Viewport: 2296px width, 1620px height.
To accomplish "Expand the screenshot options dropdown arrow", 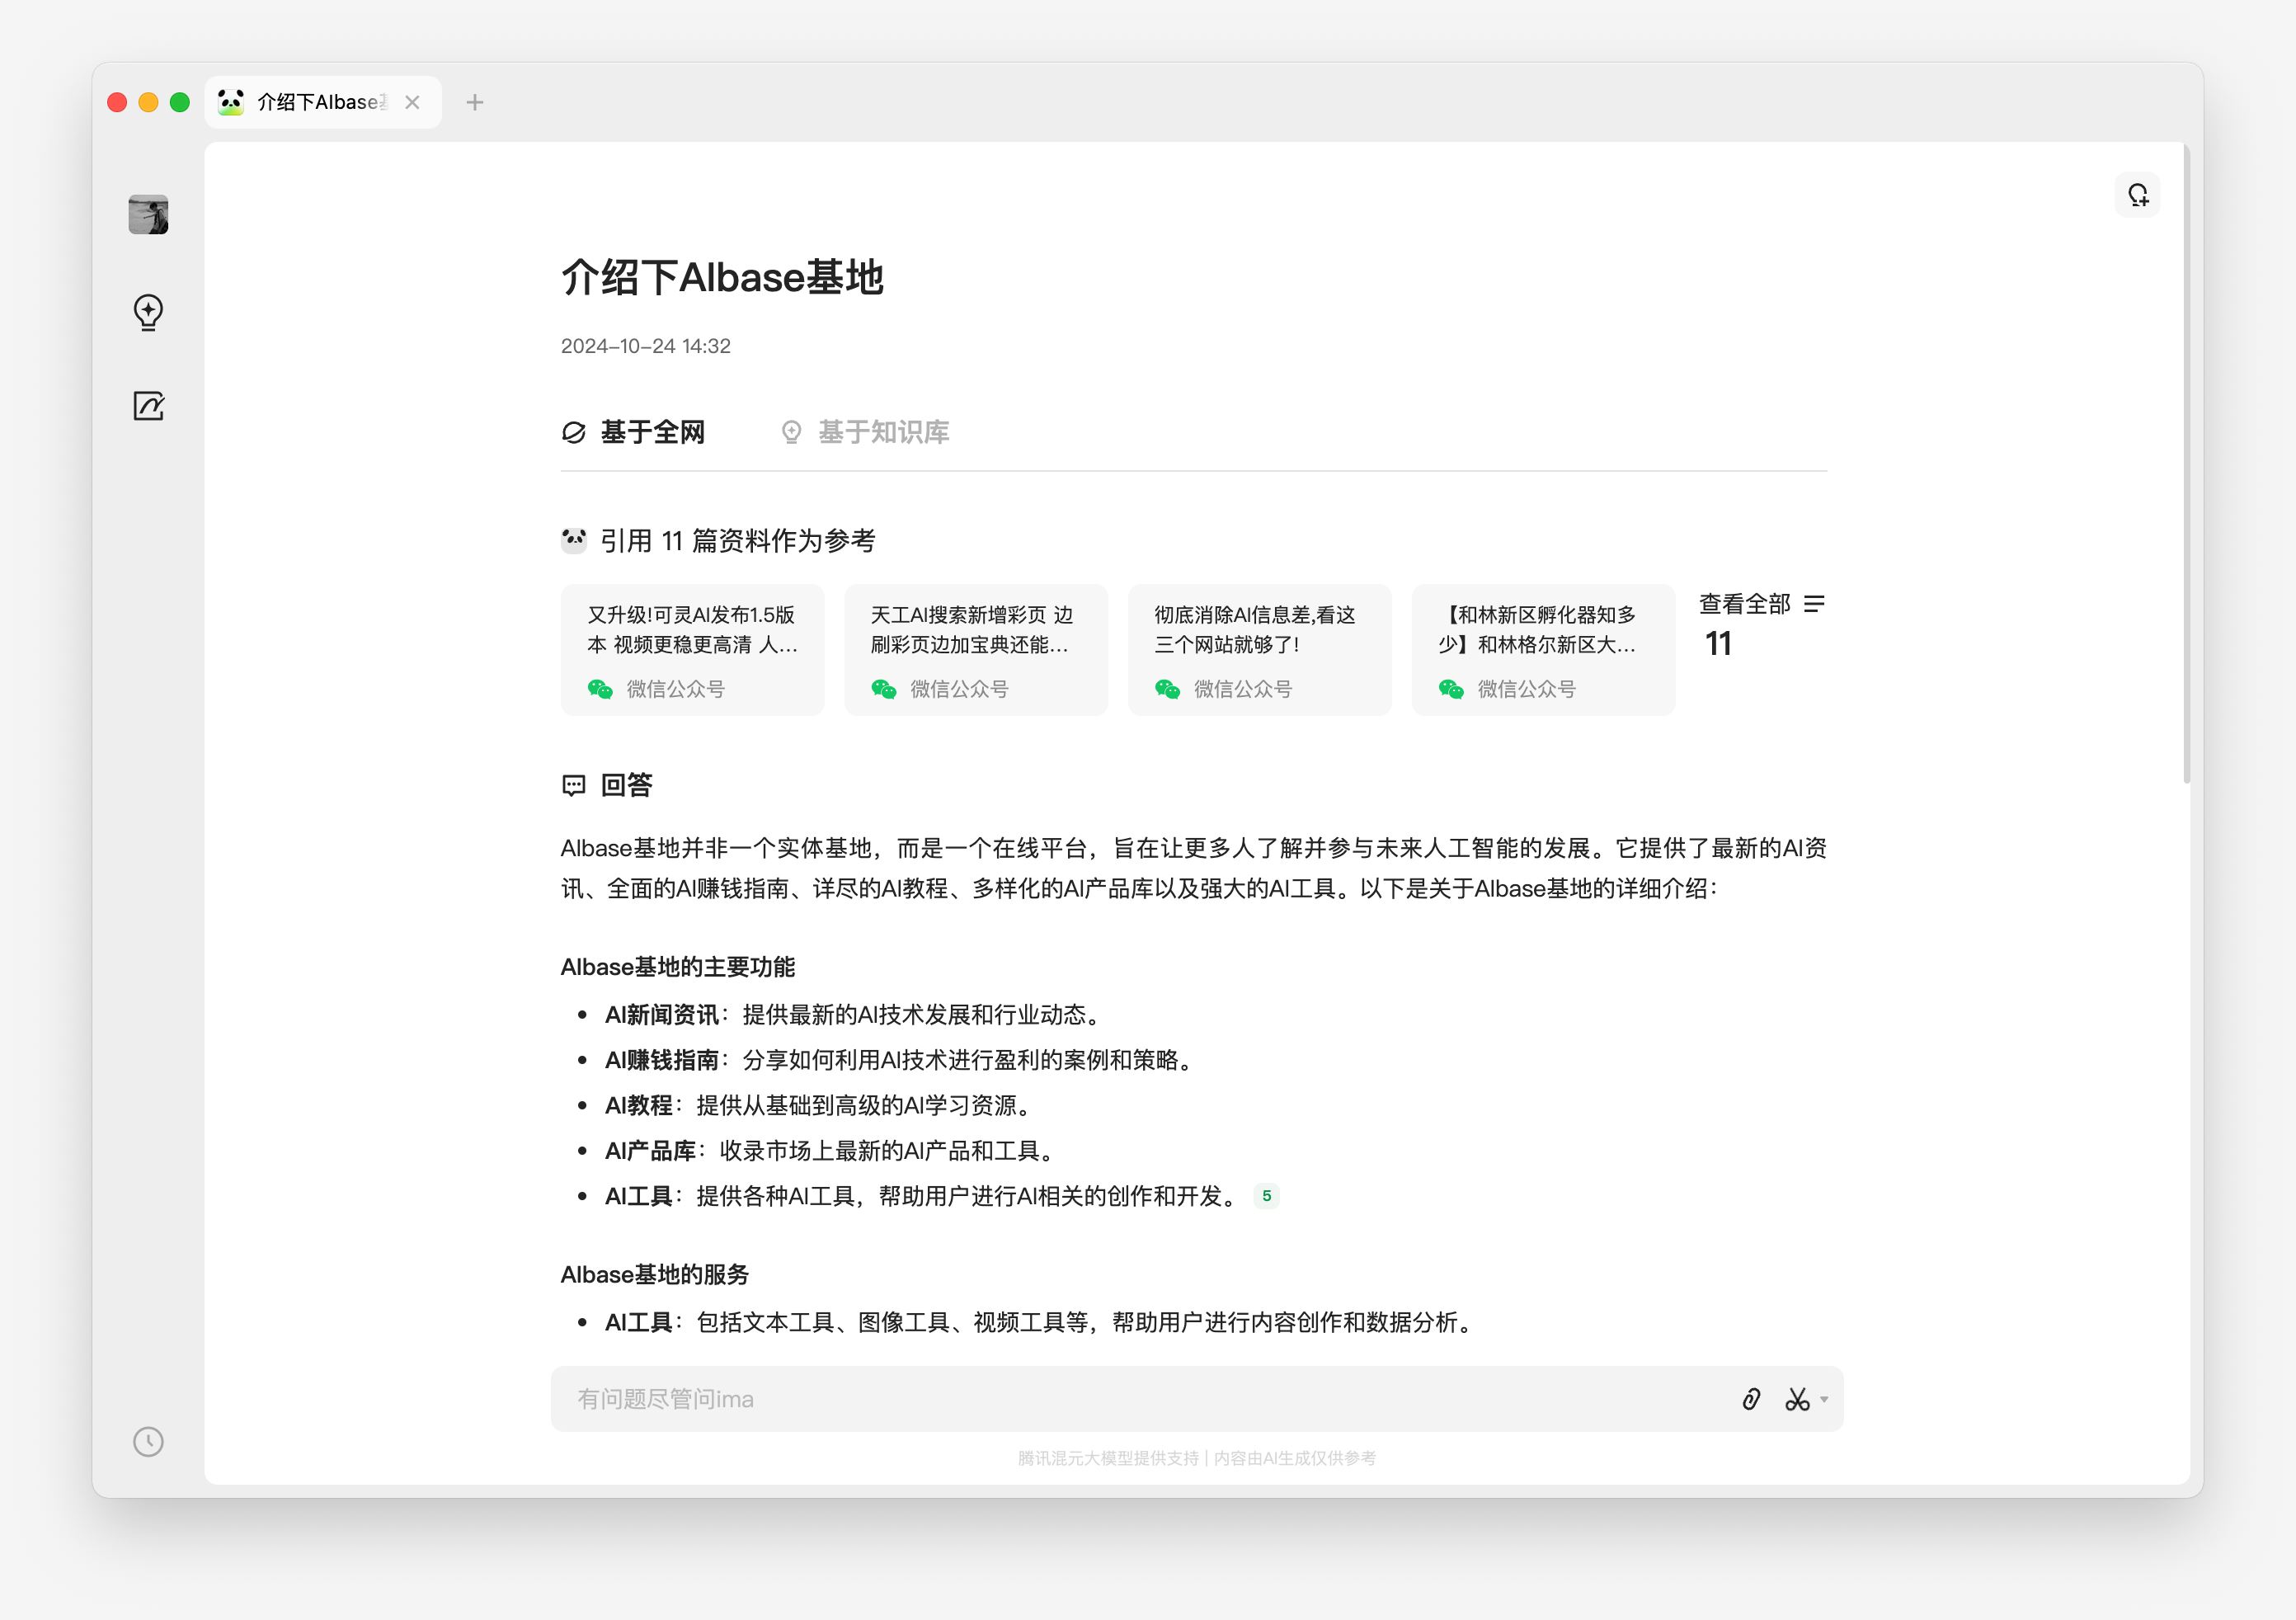I will [1824, 1400].
